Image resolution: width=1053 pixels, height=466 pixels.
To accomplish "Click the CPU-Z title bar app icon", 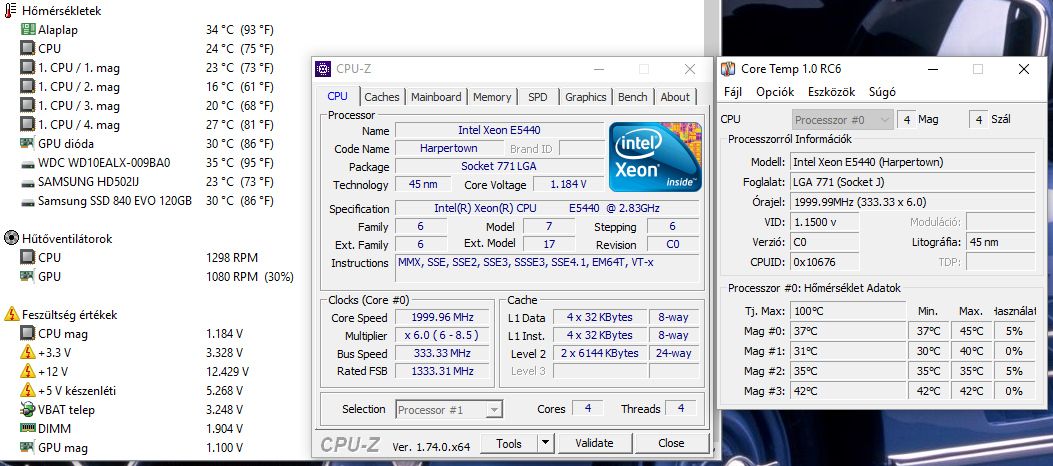I will (x=323, y=68).
